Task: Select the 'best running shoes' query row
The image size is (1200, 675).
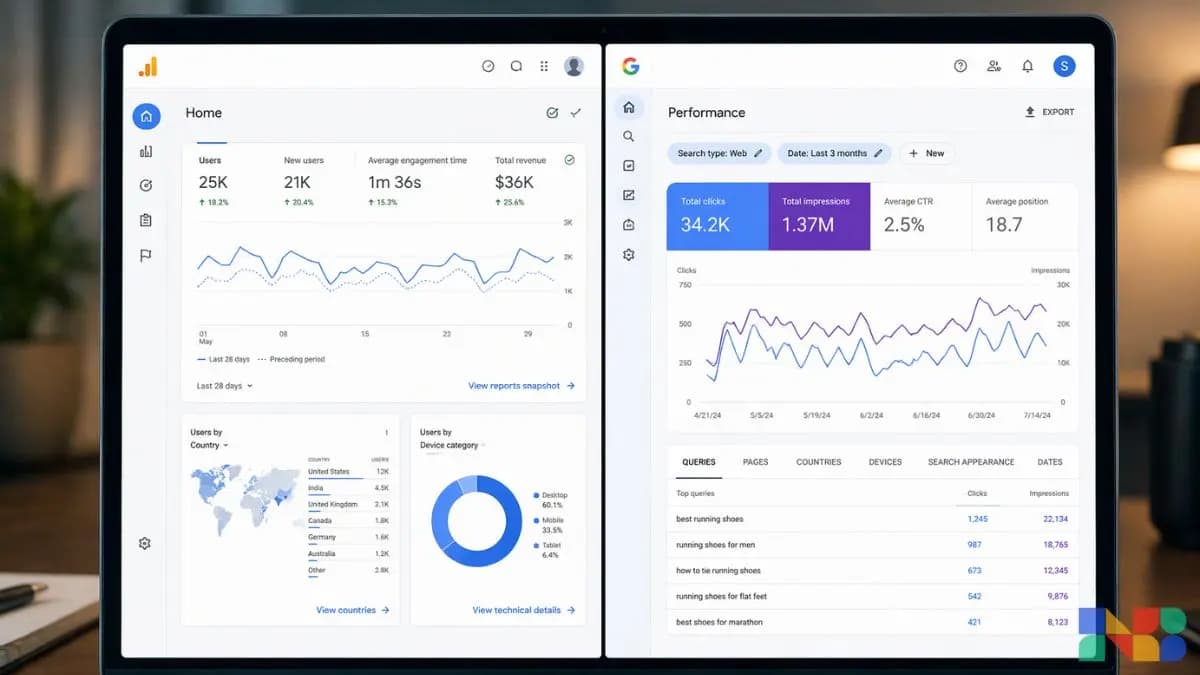Action: [x=872, y=519]
